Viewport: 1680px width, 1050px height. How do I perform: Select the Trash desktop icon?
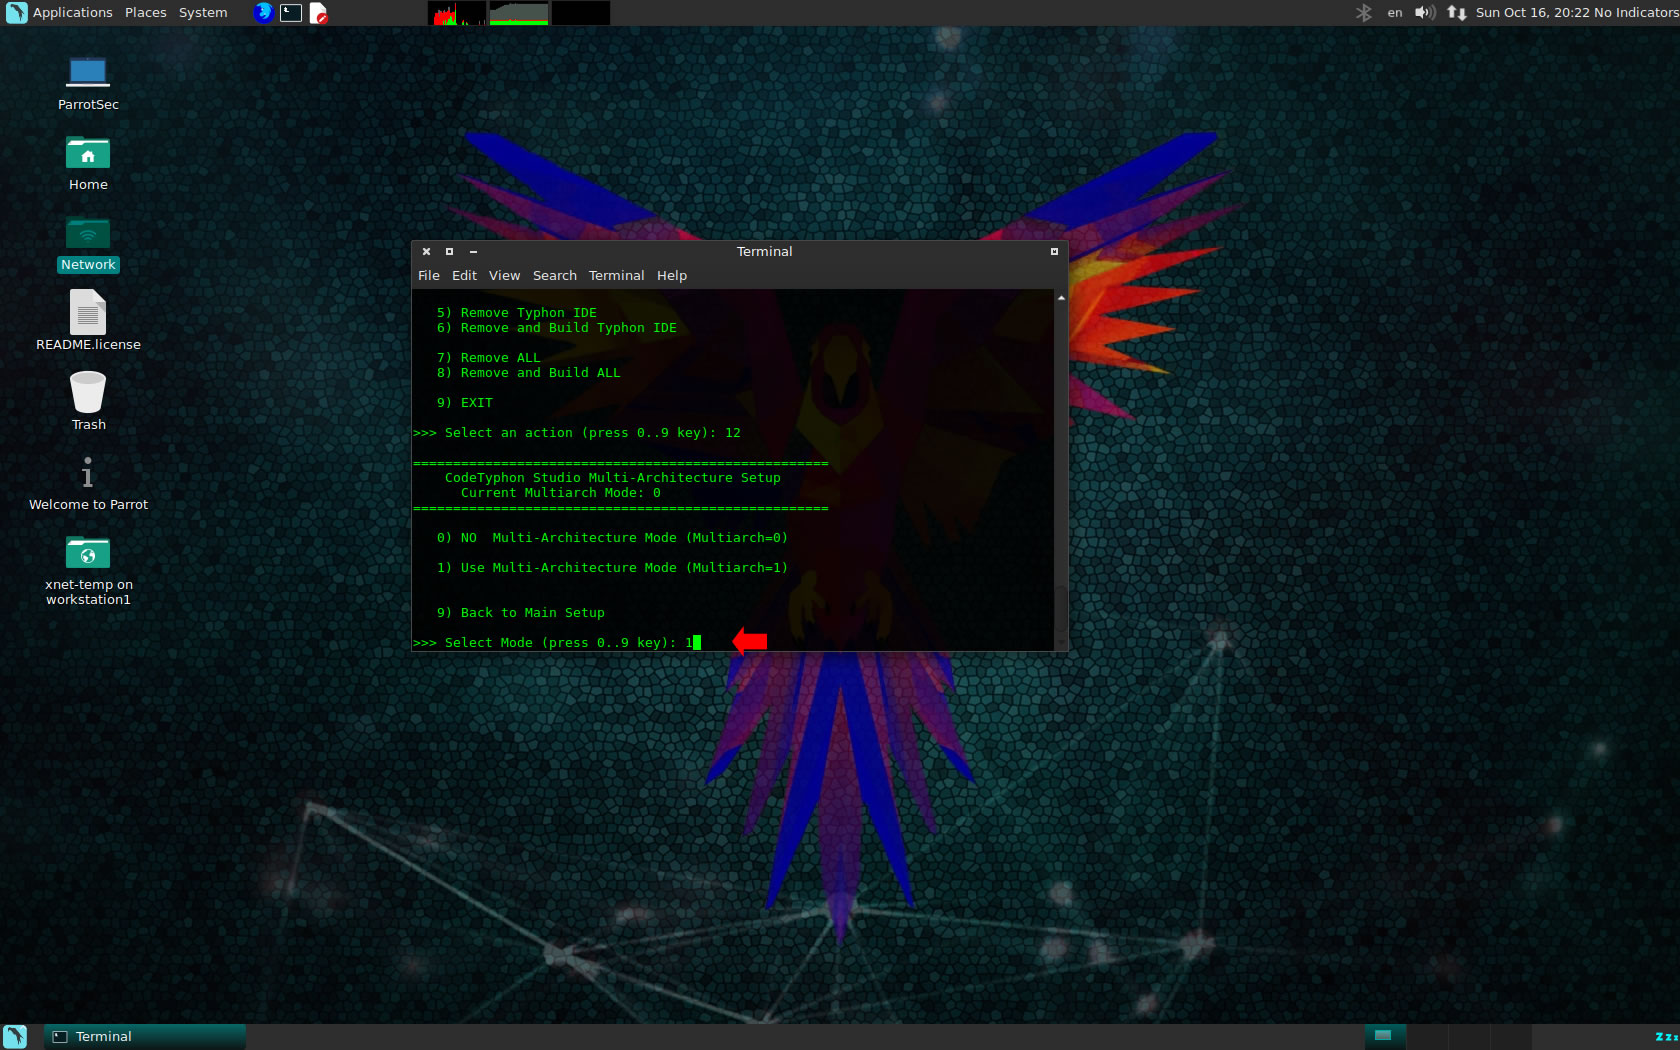coord(88,393)
